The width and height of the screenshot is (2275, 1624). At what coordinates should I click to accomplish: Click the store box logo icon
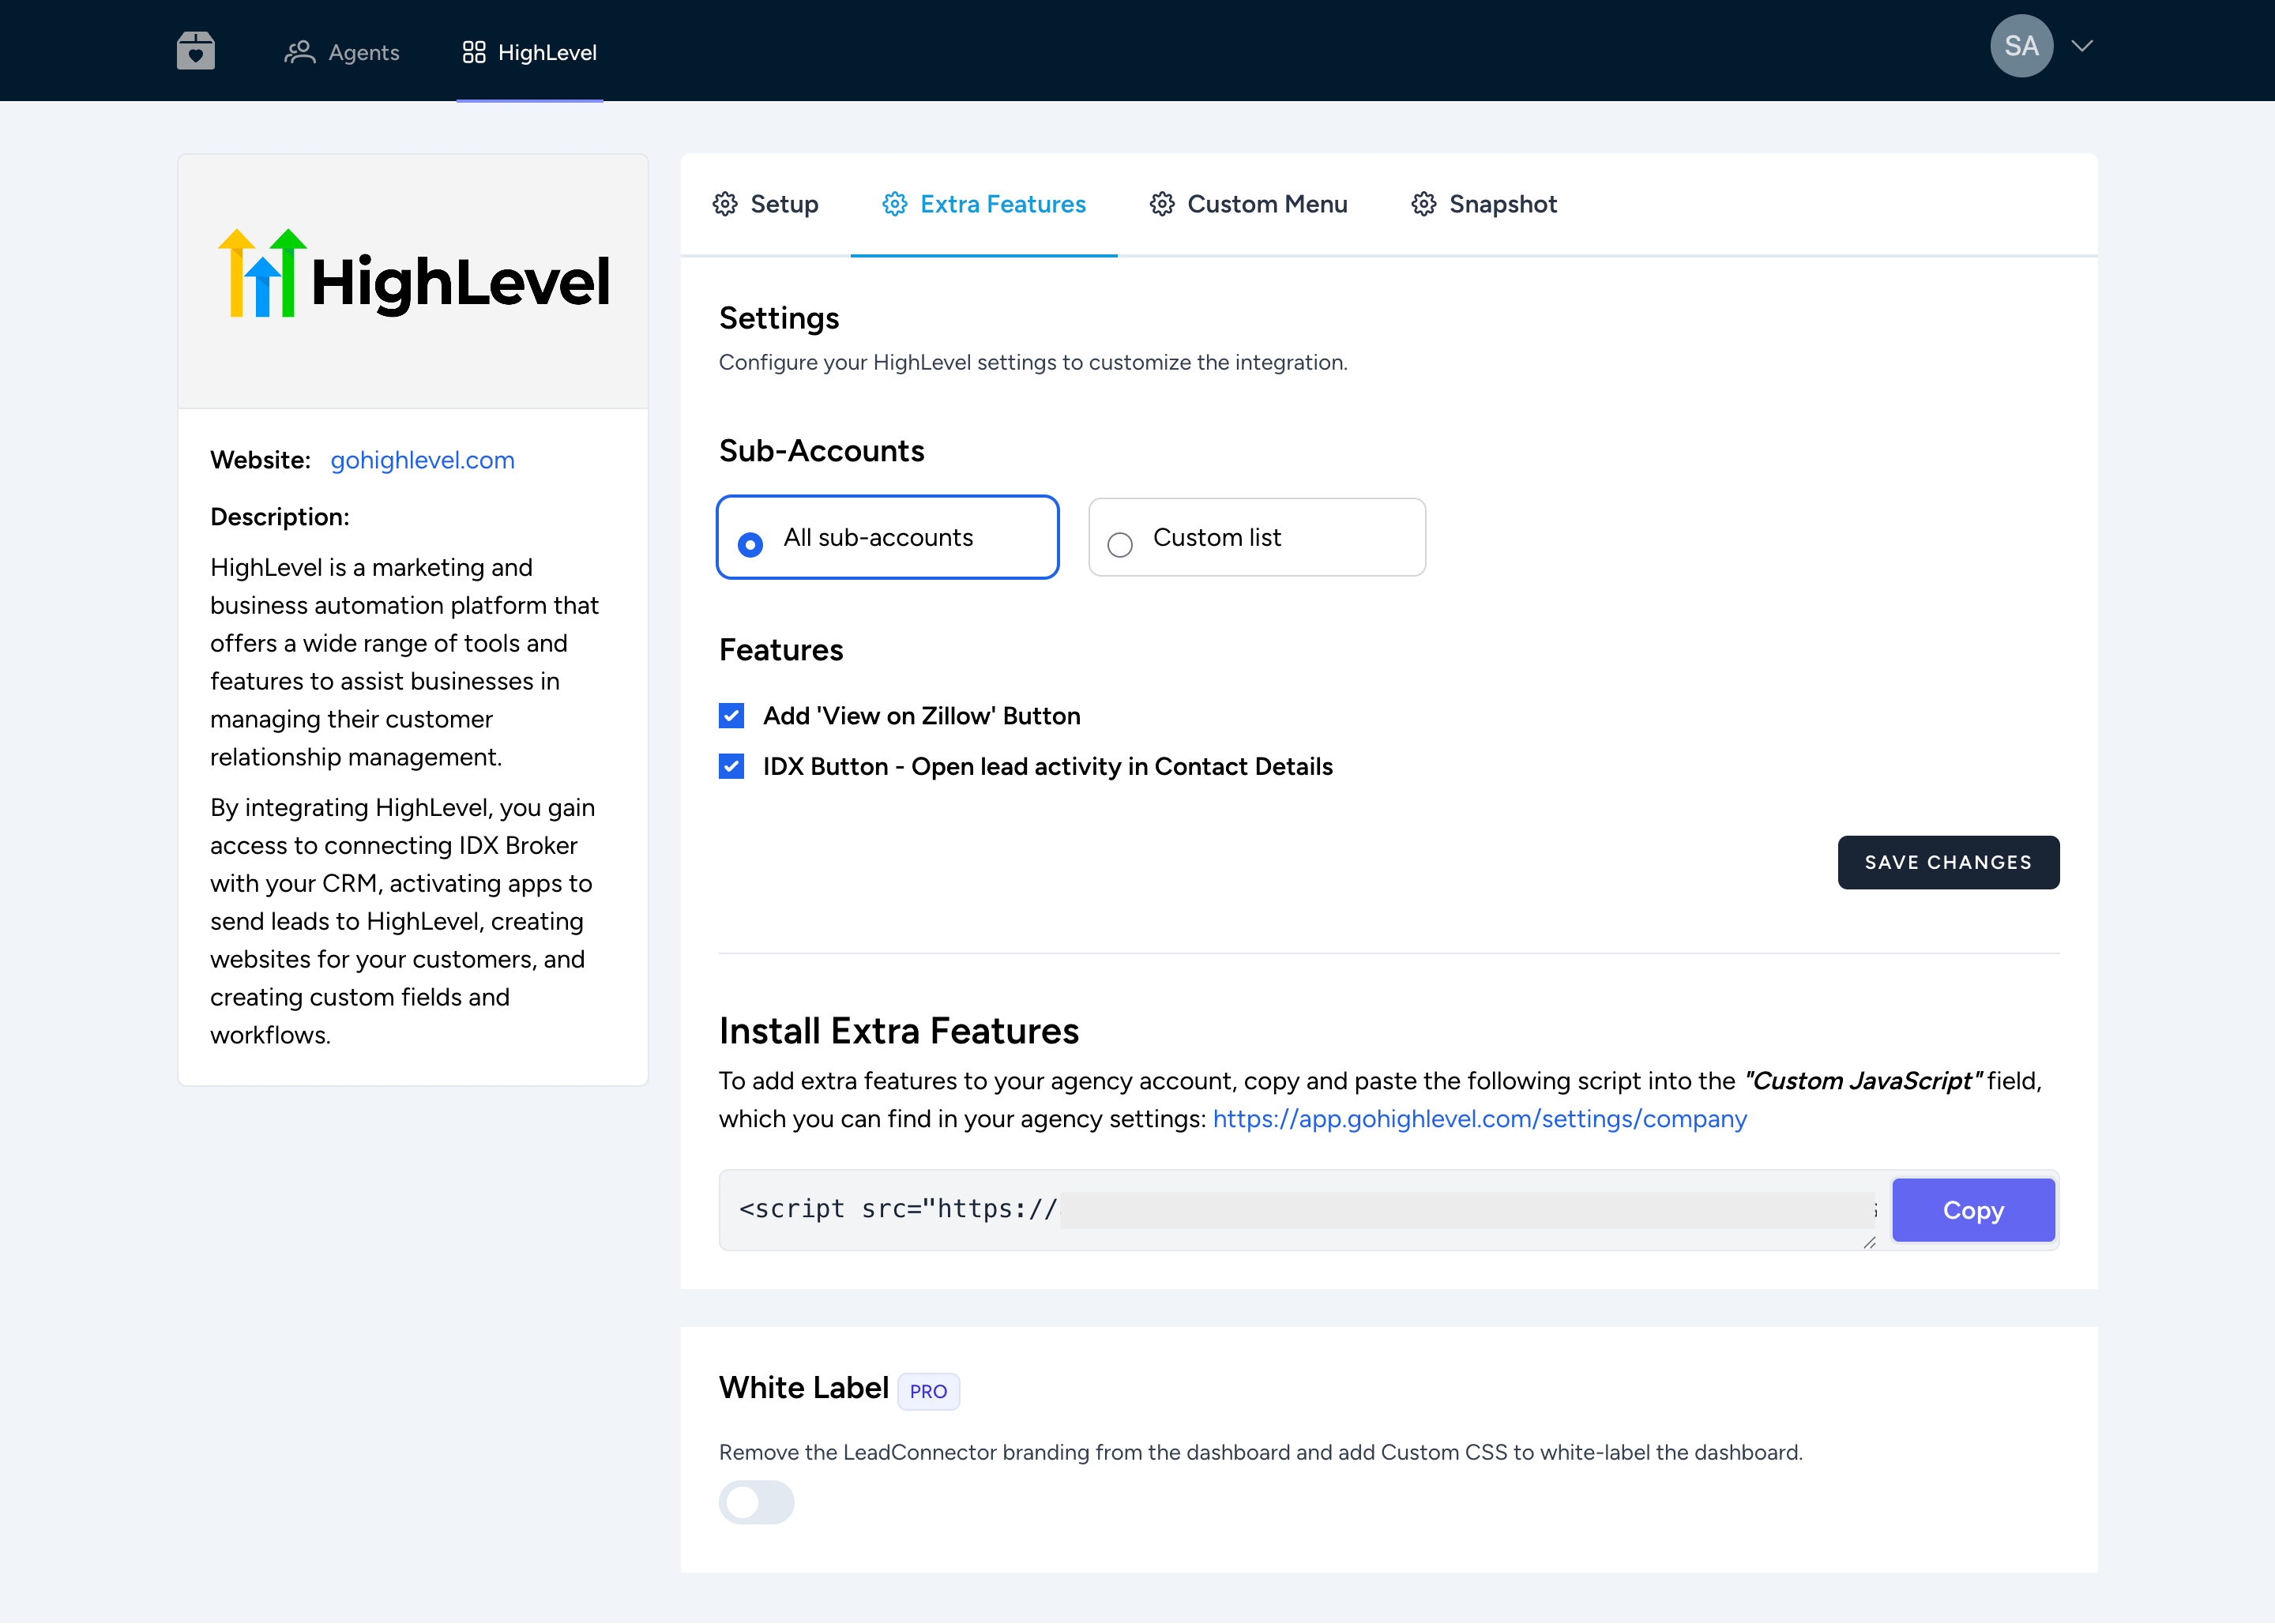click(195, 50)
